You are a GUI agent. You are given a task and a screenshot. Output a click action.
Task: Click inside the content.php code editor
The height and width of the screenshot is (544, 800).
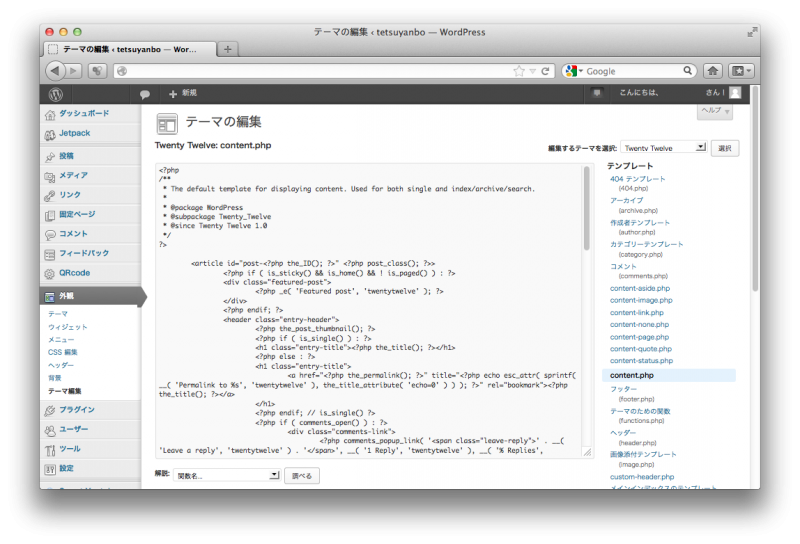(369, 310)
